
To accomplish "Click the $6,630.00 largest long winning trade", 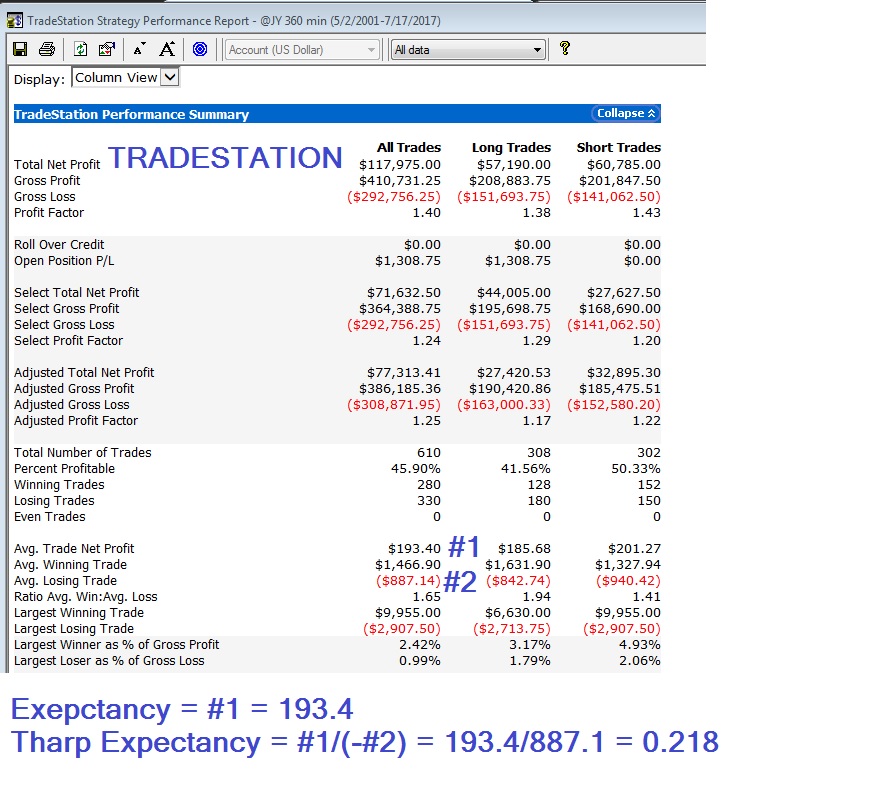I will click(x=518, y=613).
